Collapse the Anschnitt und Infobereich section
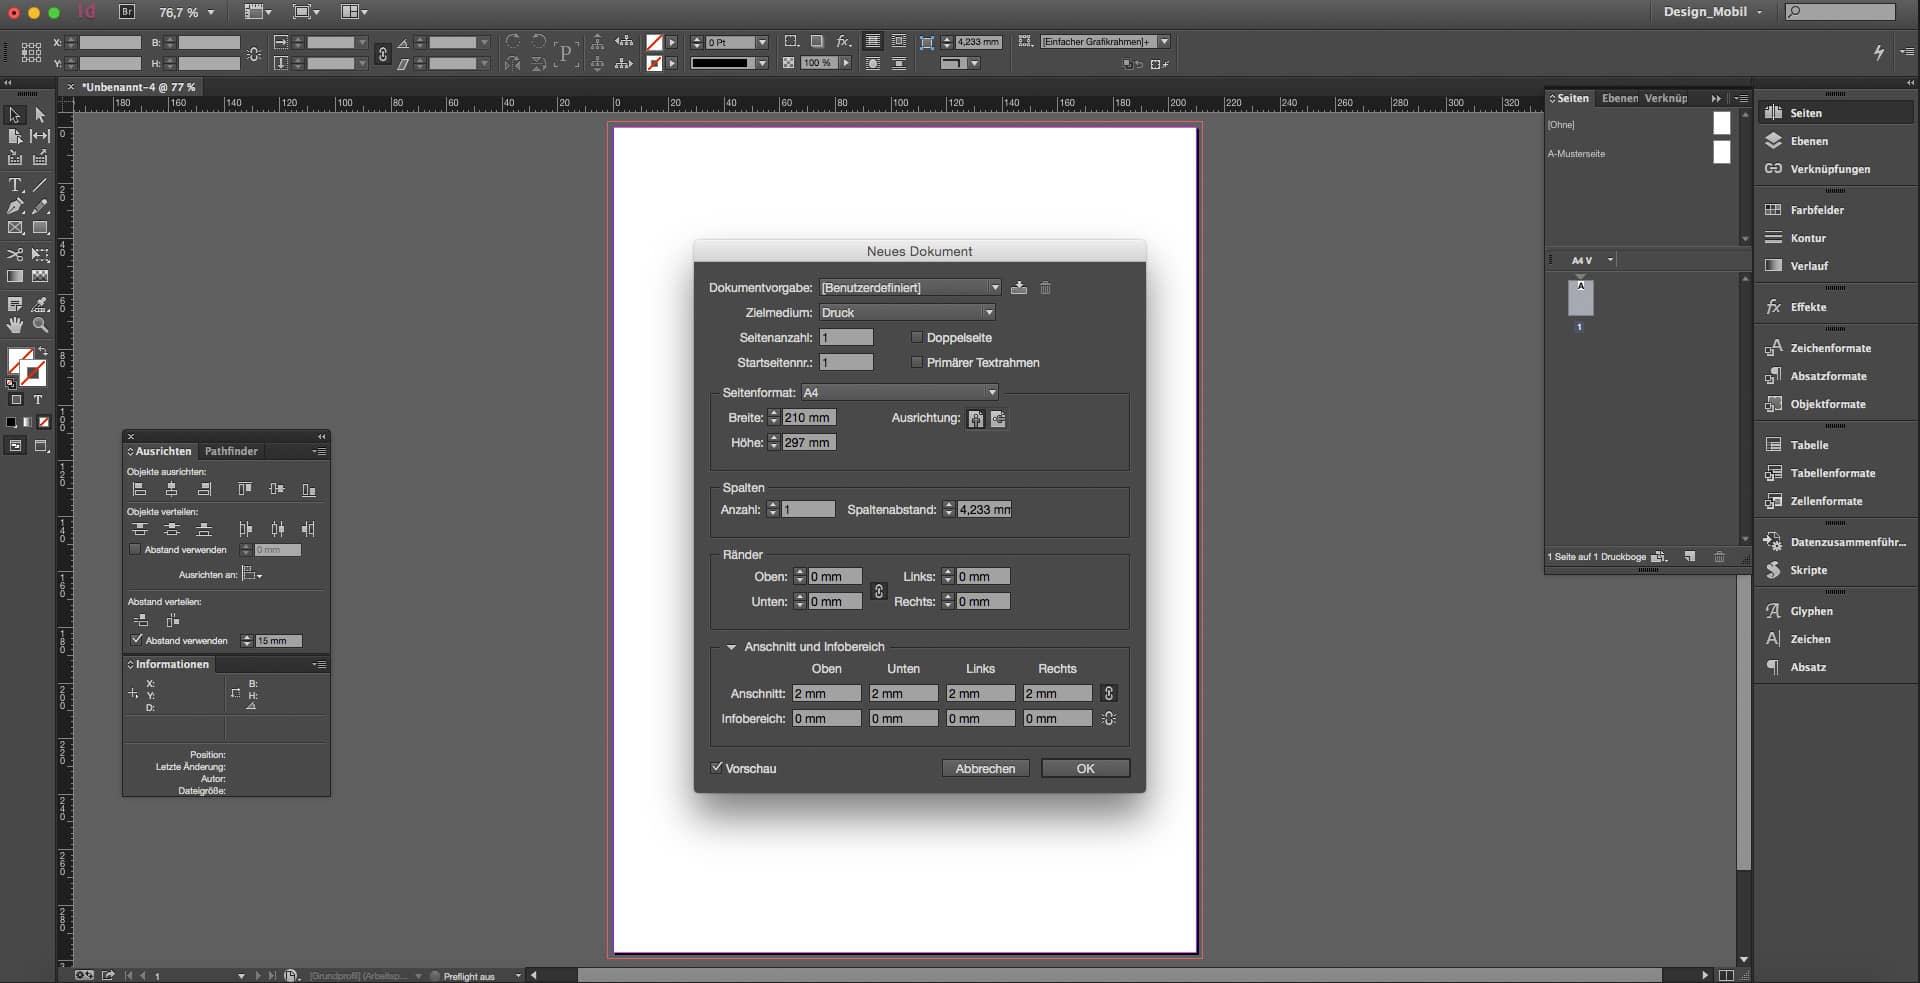Image resolution: width=1920 pixels, height=983 pixels. (731, 647)
